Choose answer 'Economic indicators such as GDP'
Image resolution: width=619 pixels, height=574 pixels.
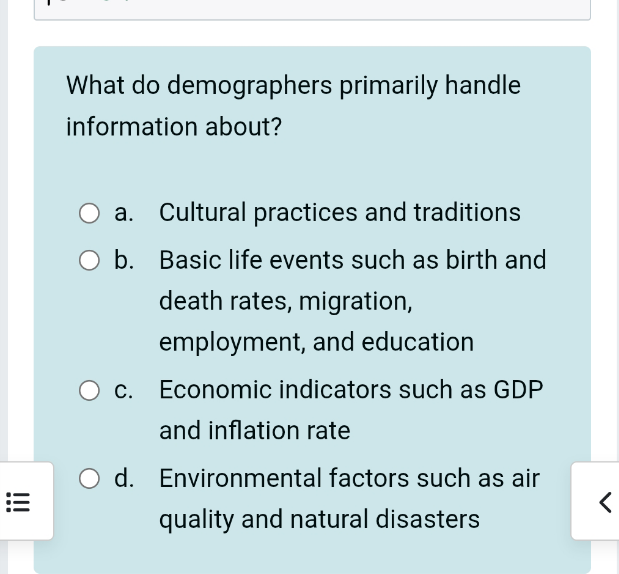(351, 410)
